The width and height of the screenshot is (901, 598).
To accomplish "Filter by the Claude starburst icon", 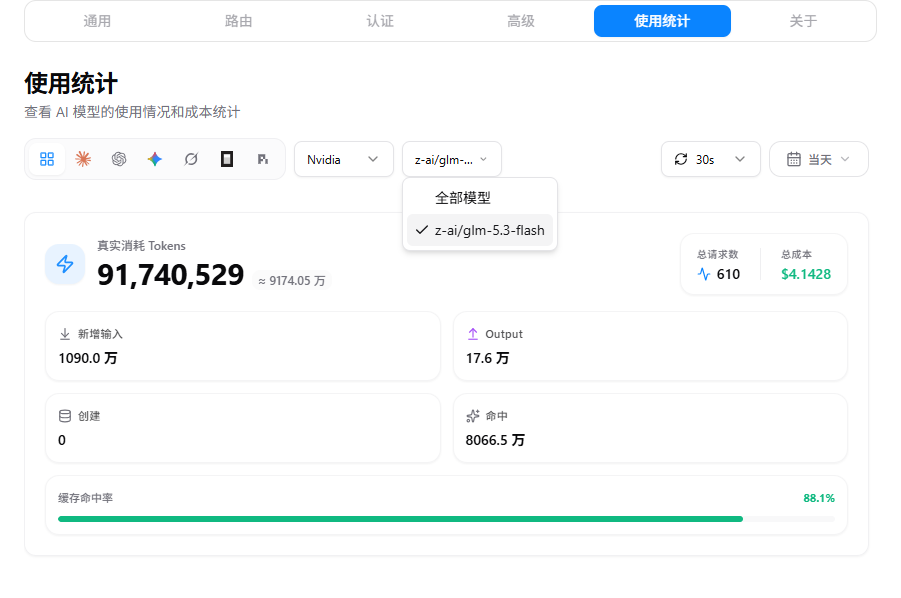I will click(83, 159).
